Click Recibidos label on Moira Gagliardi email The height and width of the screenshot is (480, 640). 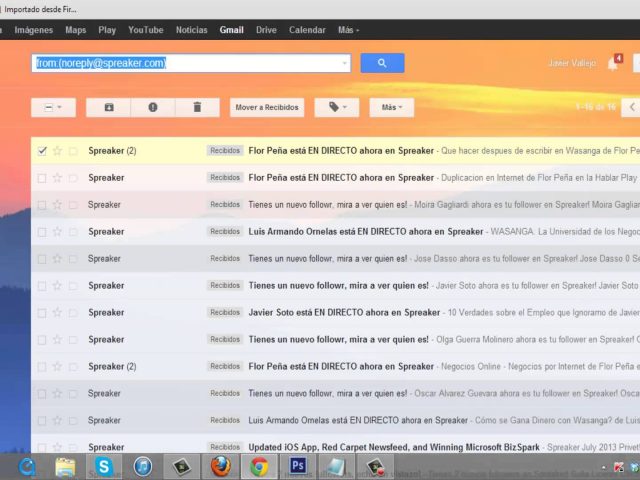coord(225,204)
